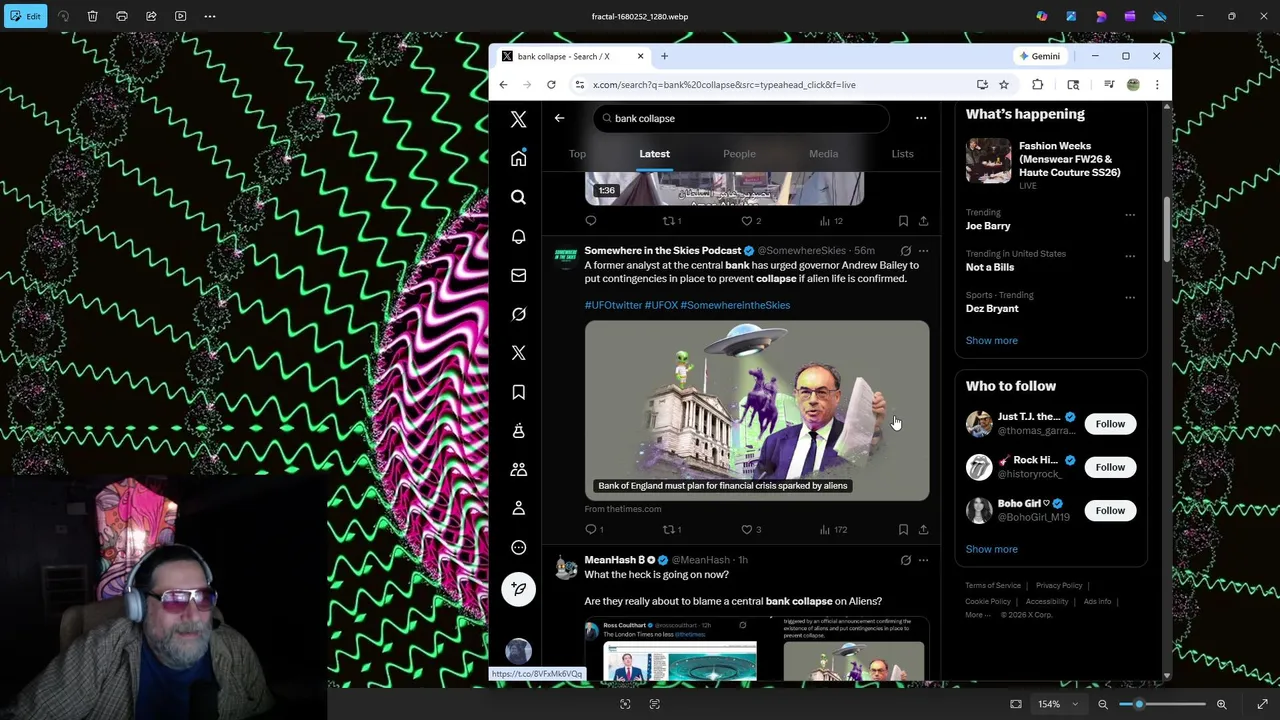Like the Somewhere in the Skies post
This screenshot has height=720, width=1280.
pos(746,529)
